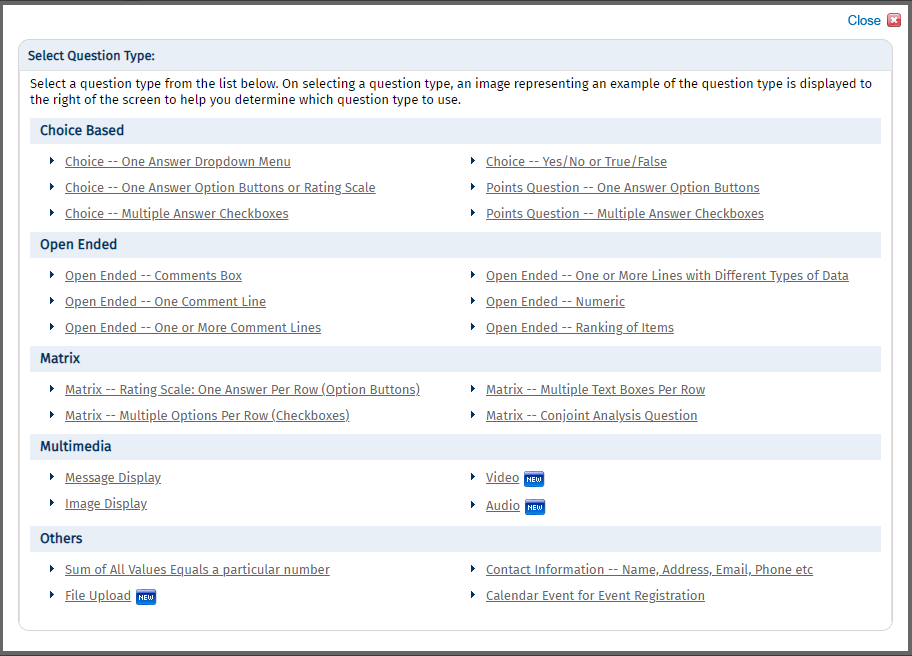This screenshot has width=912, height=656.
Task: Open Calendar Event for Event Registration
Action: coord(596,596)
